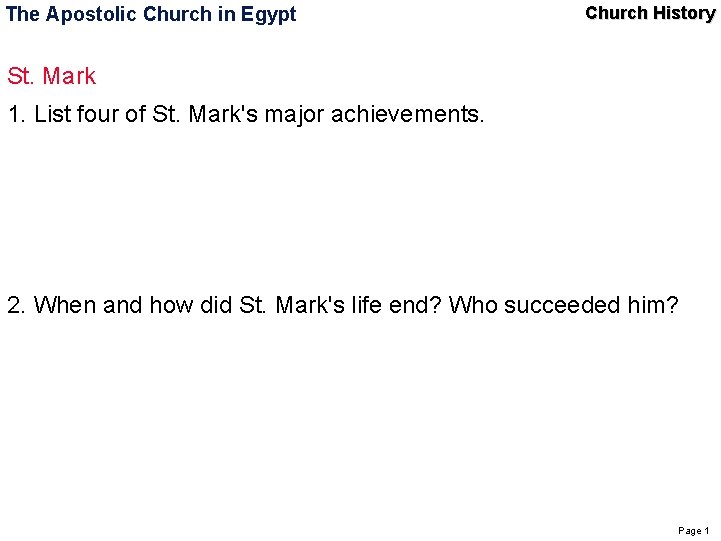
Task: Click the question "List four of St. Mark's major achievements"
Action: (x=259, y=114)
